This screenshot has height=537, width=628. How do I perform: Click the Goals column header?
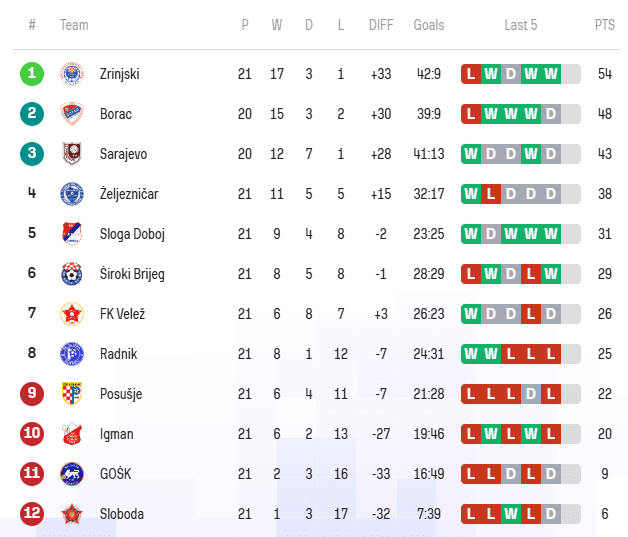point(429,25)
